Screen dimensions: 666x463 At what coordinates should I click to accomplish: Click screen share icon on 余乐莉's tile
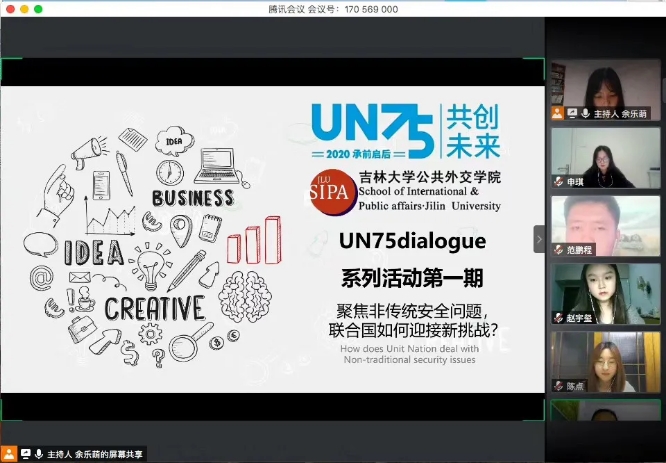coord(571,113)
